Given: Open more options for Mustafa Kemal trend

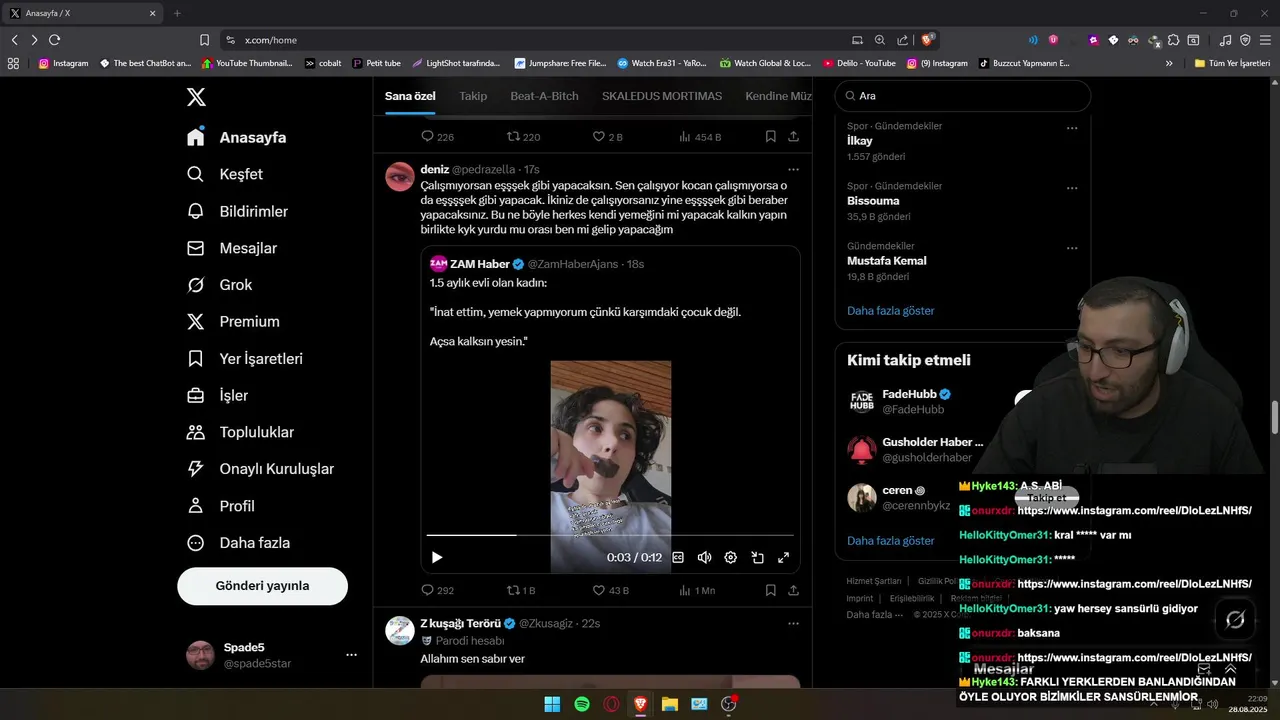Looking at the screenshot, I should tap(1072, 248).
